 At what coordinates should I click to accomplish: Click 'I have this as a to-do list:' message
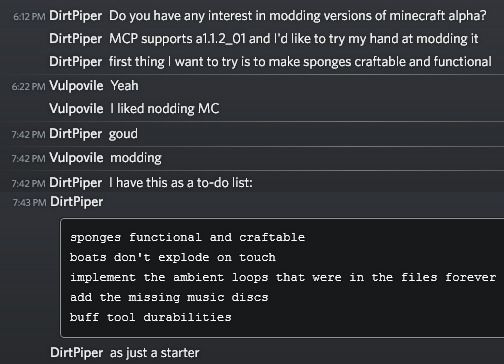pyautogui.click(x=181, y=183)
